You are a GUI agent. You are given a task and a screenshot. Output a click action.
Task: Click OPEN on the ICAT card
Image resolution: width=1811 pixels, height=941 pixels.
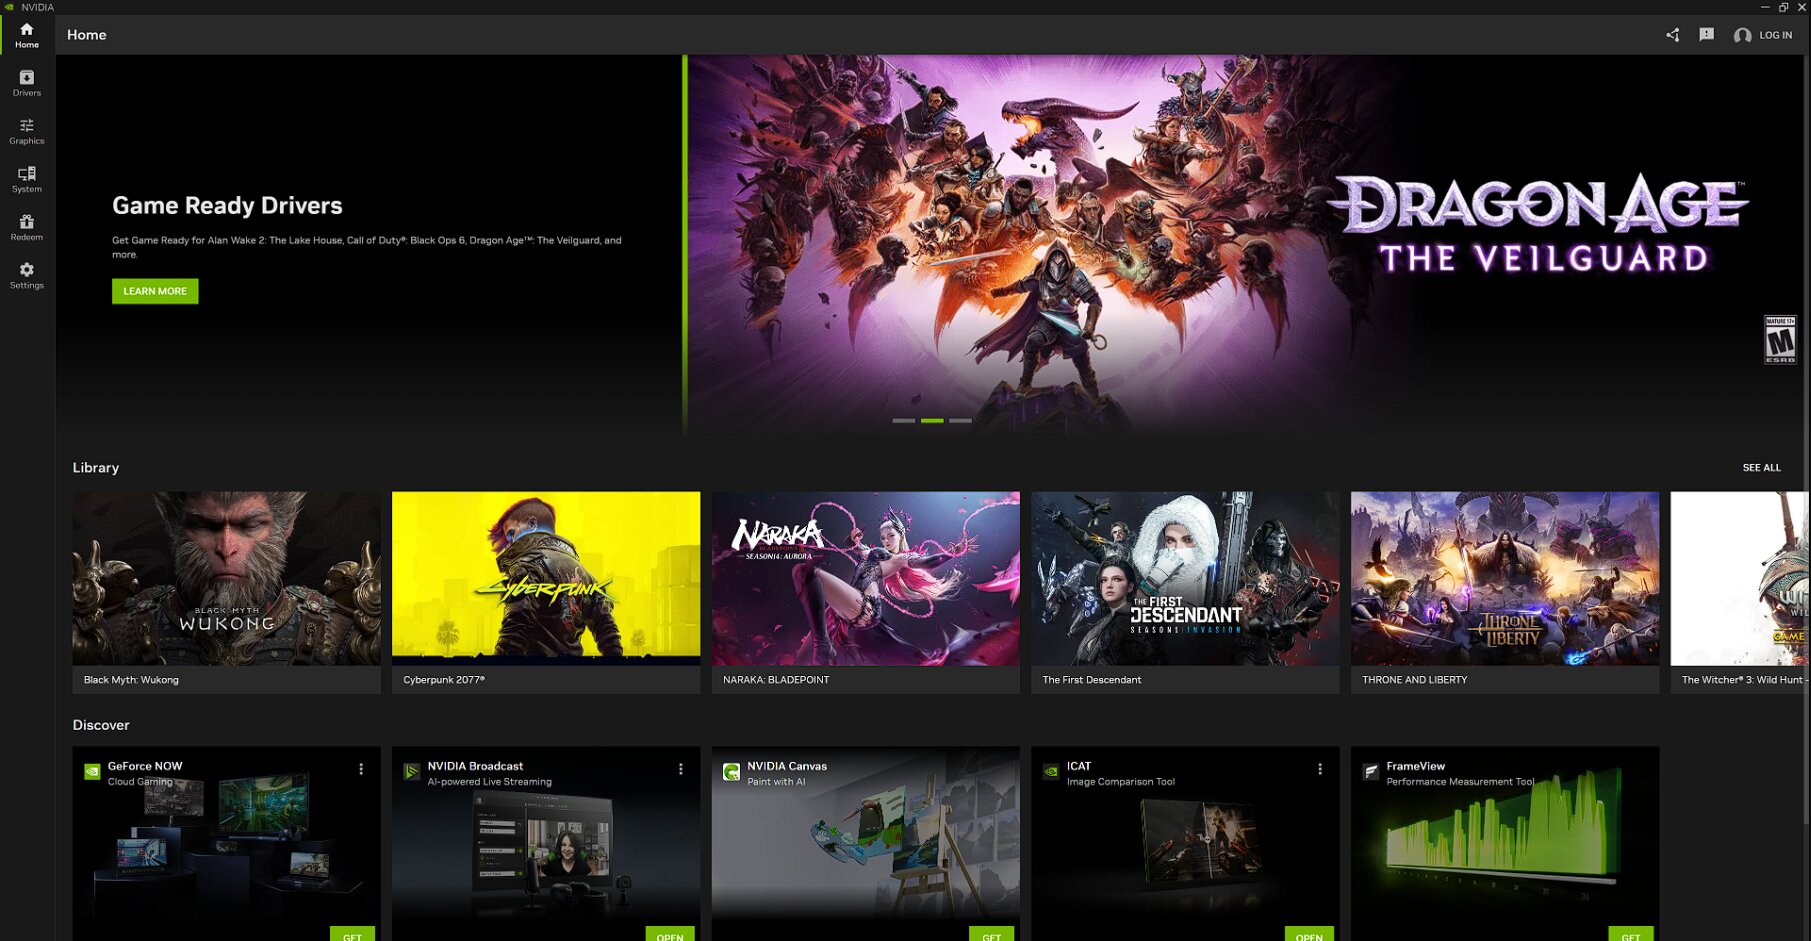tap(1309, 934)
